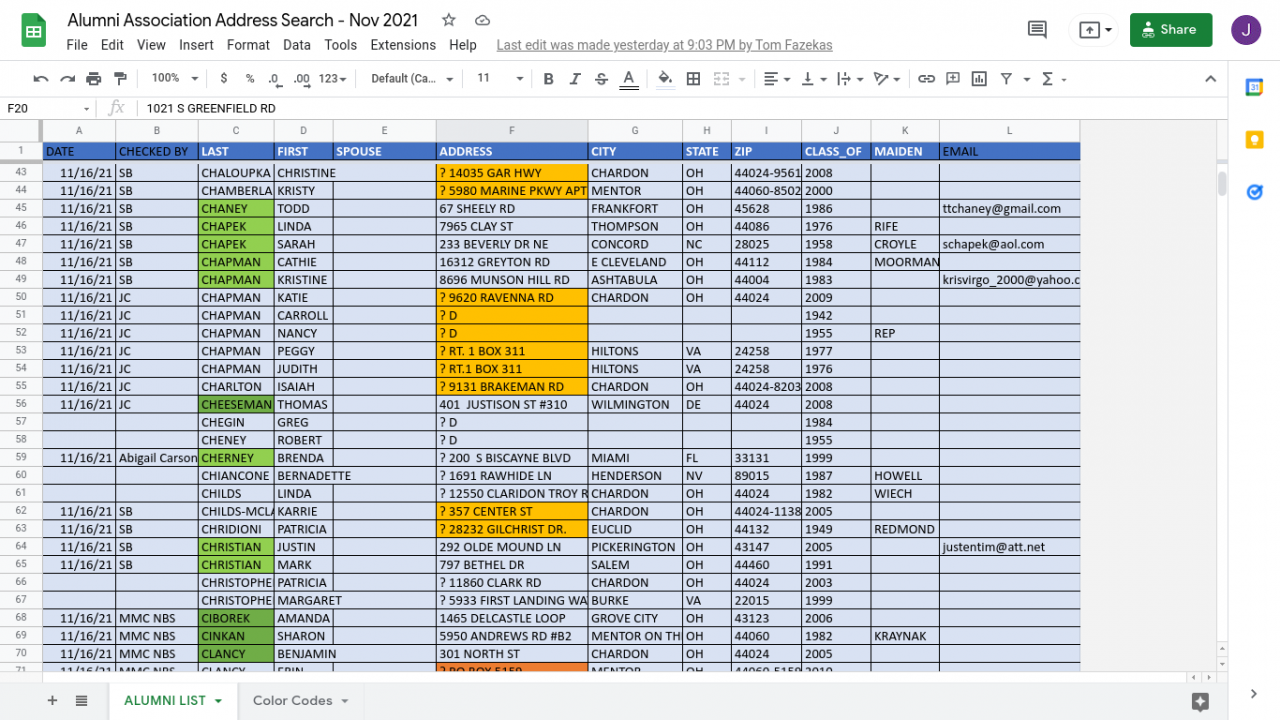
Task: Hide the menus with the collapse chevron
Action: [x=1210, y=79]
